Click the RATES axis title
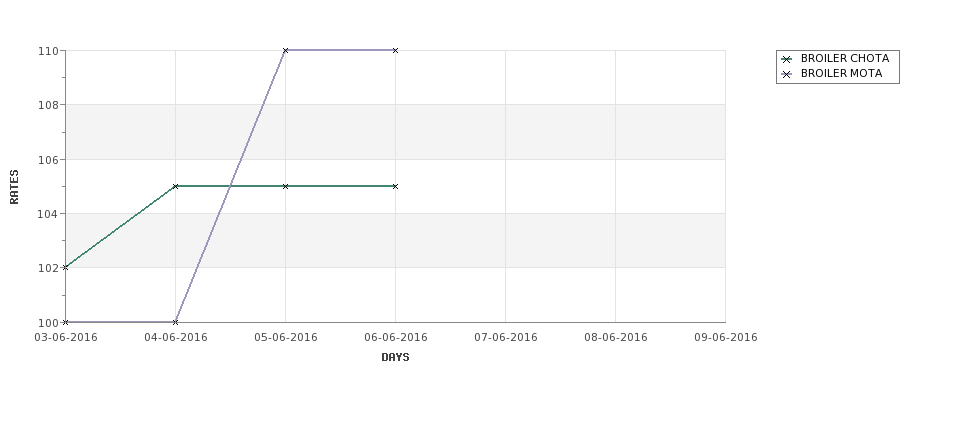The image size is (975, 429). pos(14,187)
